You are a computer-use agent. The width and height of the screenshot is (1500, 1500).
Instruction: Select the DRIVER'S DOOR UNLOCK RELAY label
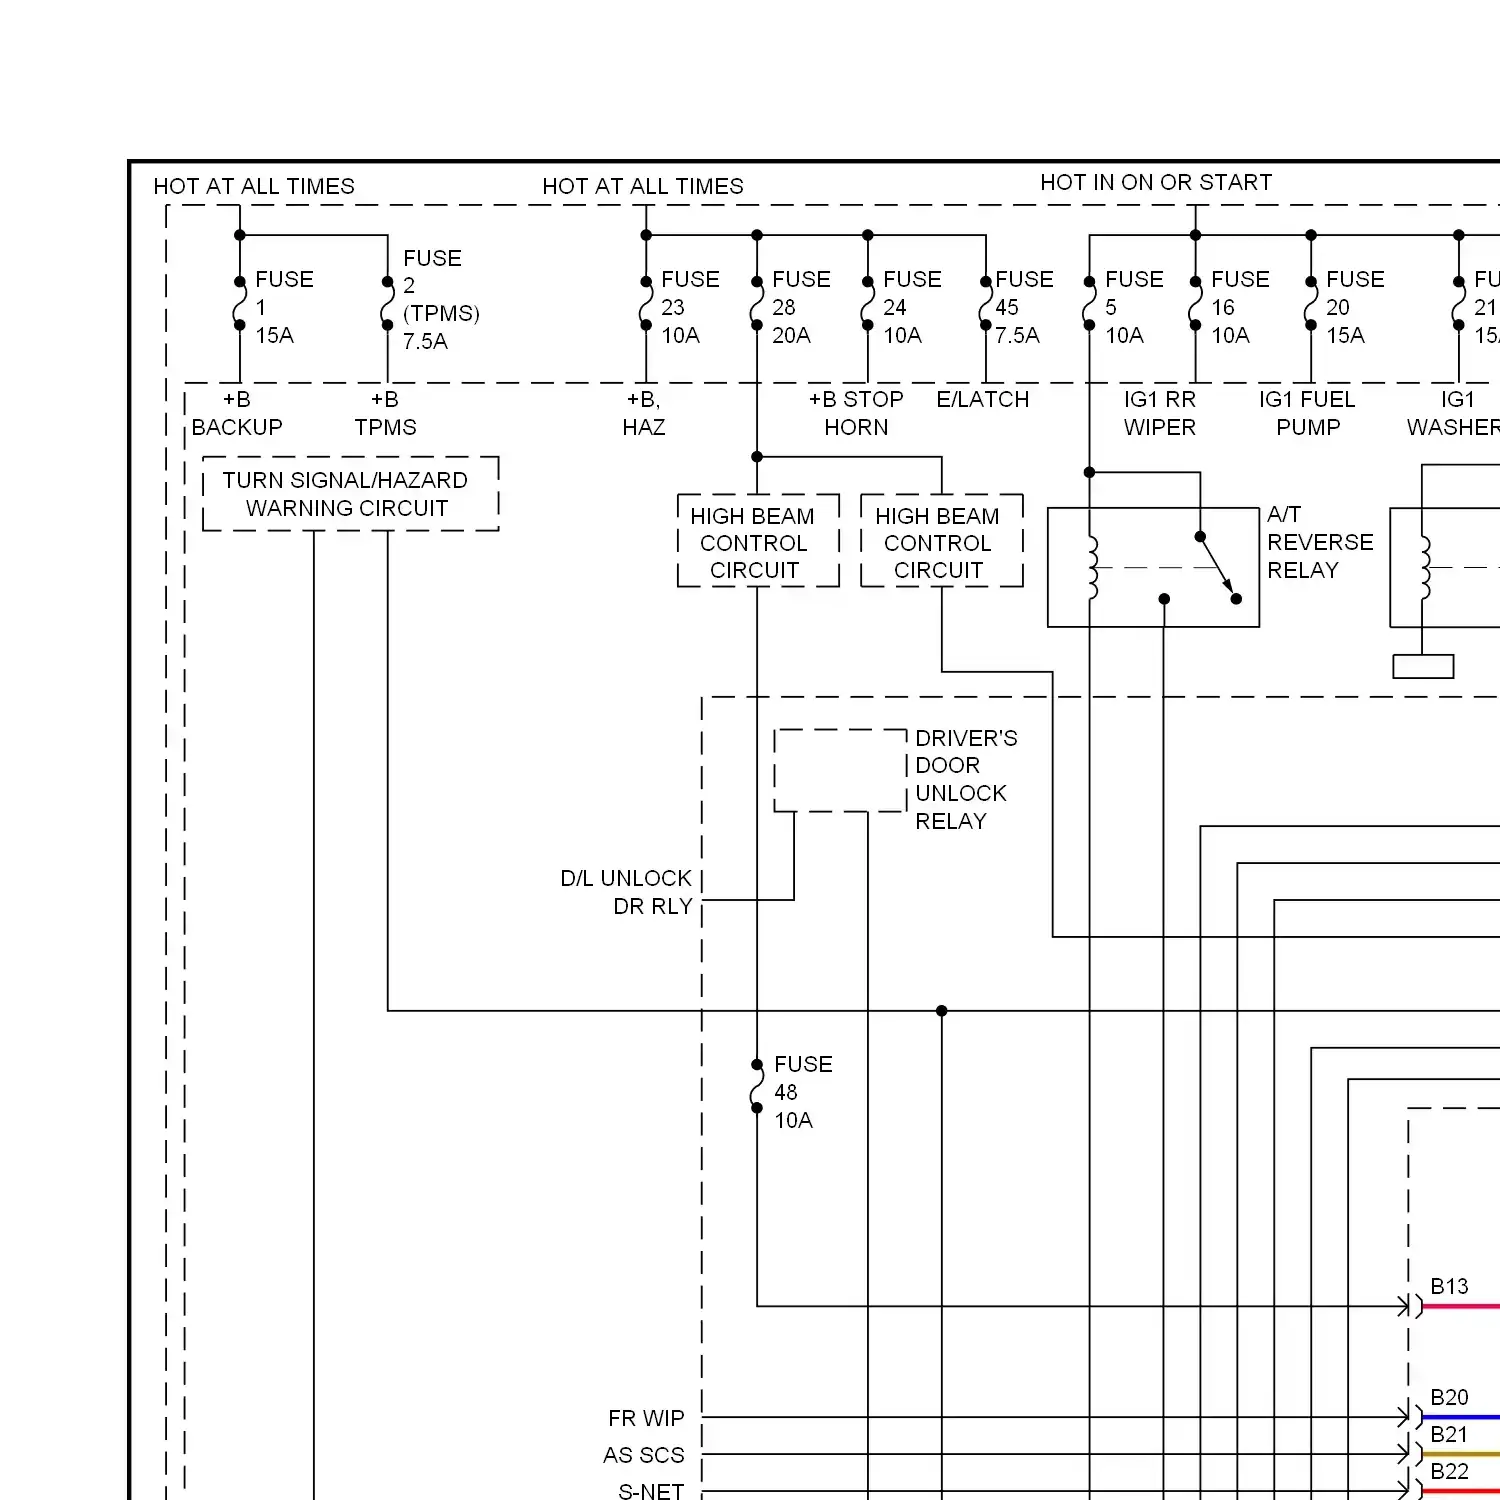click(966, 779)
